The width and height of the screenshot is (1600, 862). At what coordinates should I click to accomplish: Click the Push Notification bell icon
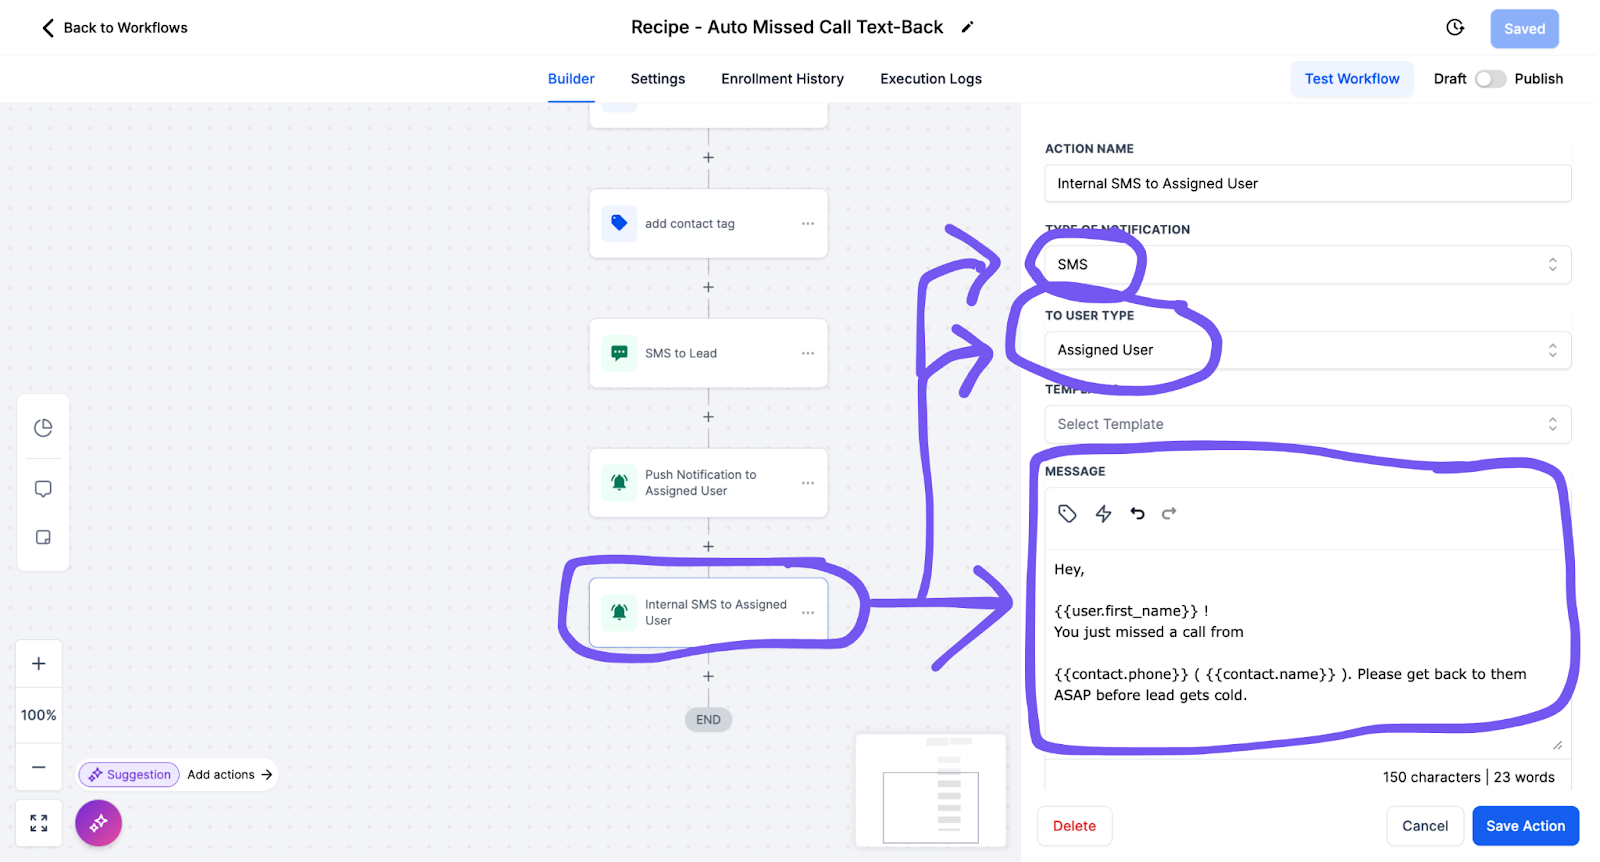619,483
